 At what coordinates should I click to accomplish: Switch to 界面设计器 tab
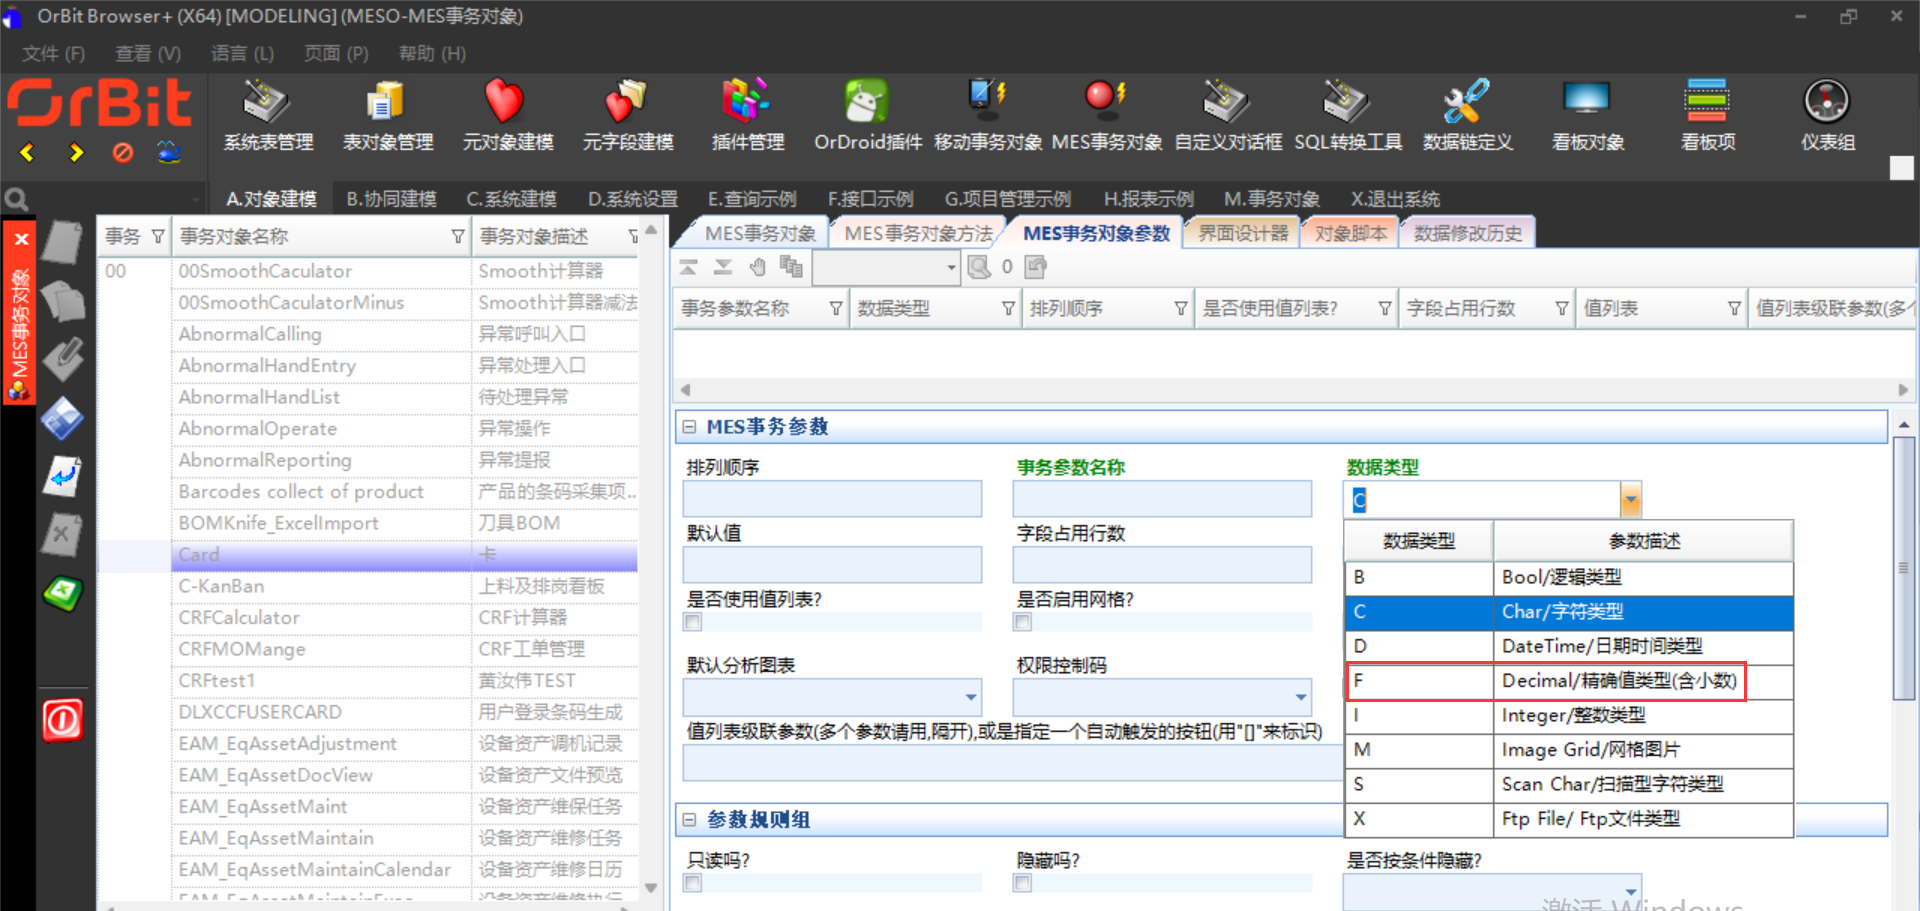[1243, 233]
